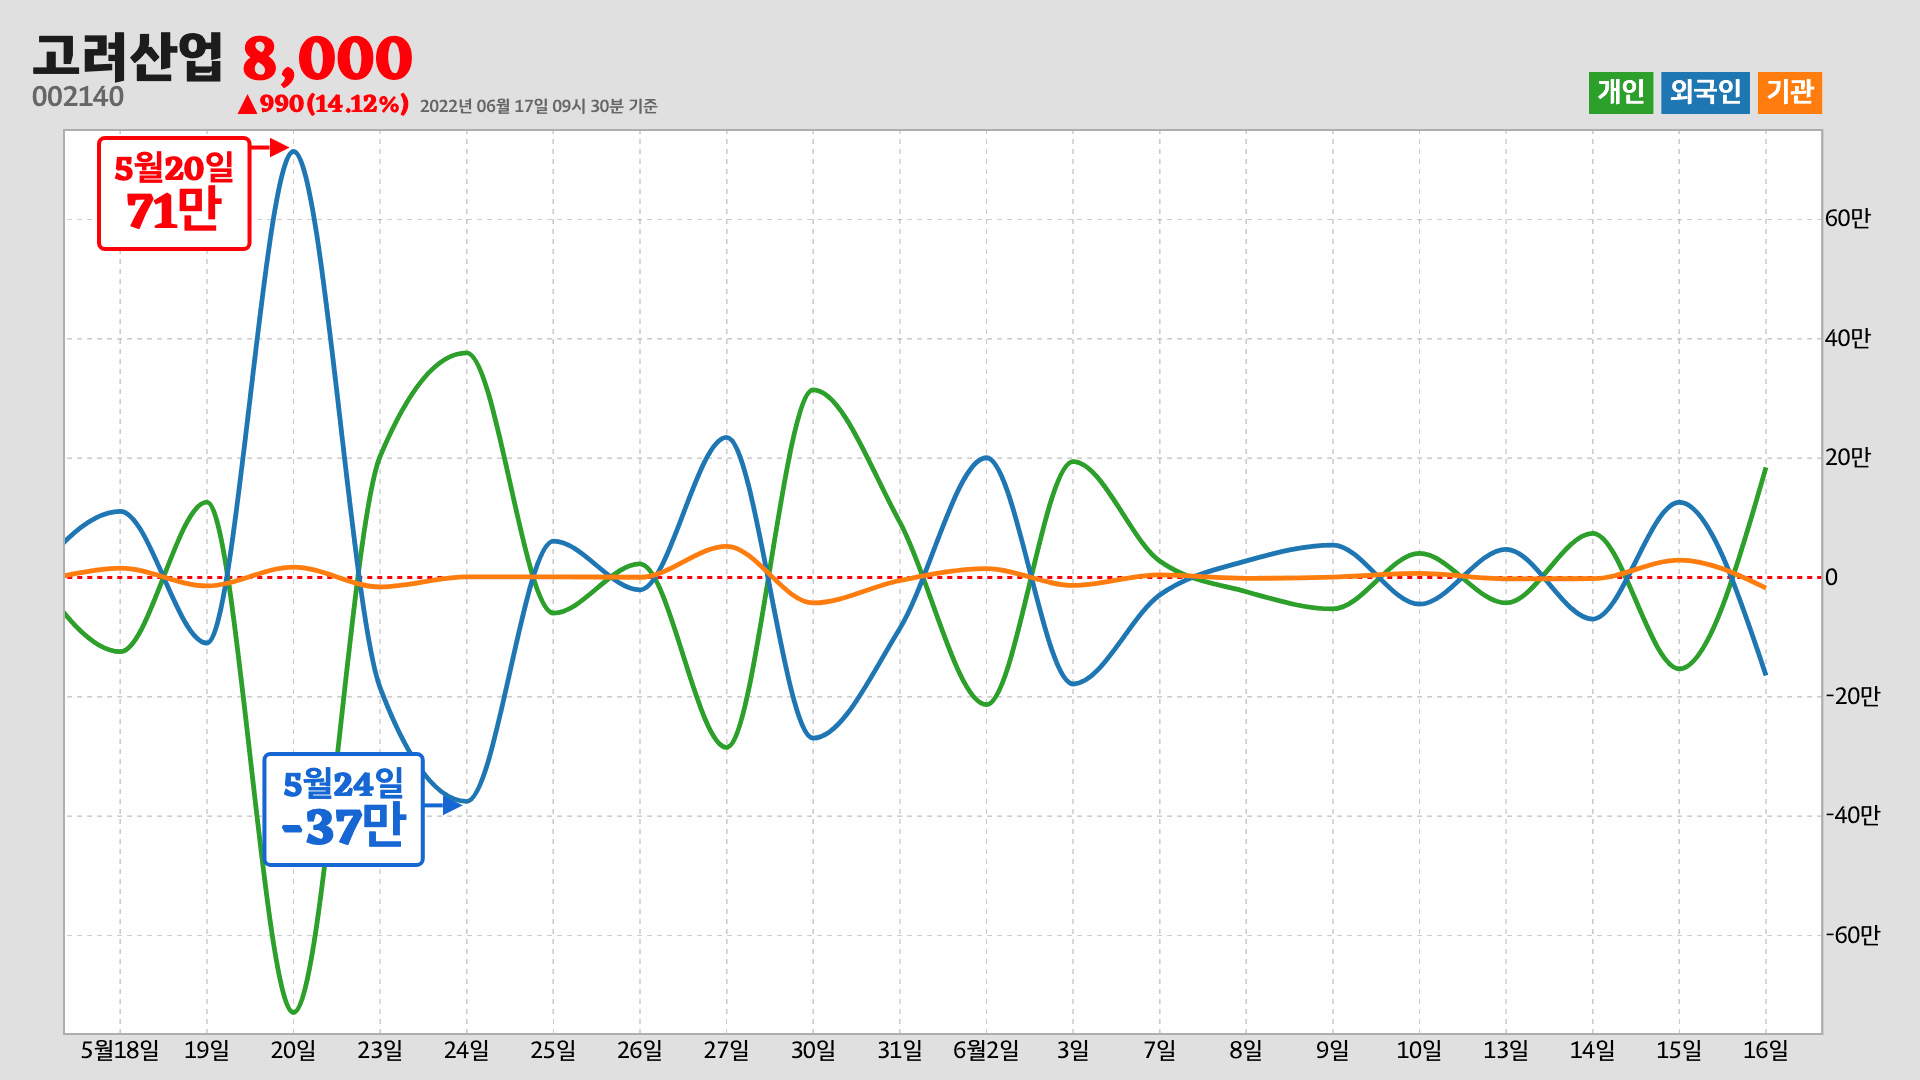Click the 27일 x-axis date label
Screen dimensions: 1920x1080
click(726, 1050)
